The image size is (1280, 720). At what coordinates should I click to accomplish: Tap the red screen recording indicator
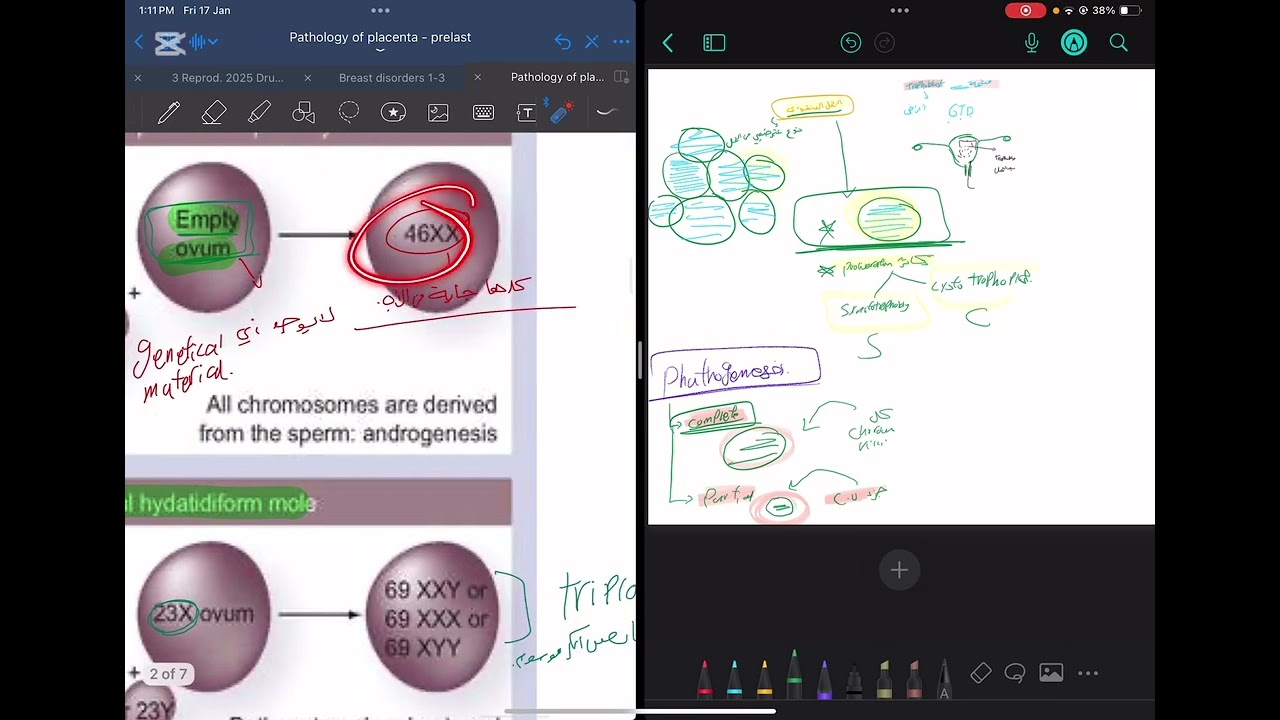click(x=1026, y=10)
